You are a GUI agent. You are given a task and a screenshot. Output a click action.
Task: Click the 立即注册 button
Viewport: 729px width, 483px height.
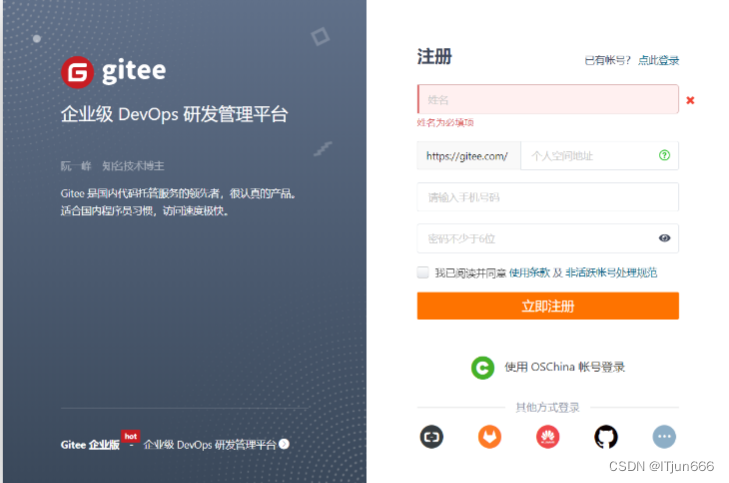point(548,306)
